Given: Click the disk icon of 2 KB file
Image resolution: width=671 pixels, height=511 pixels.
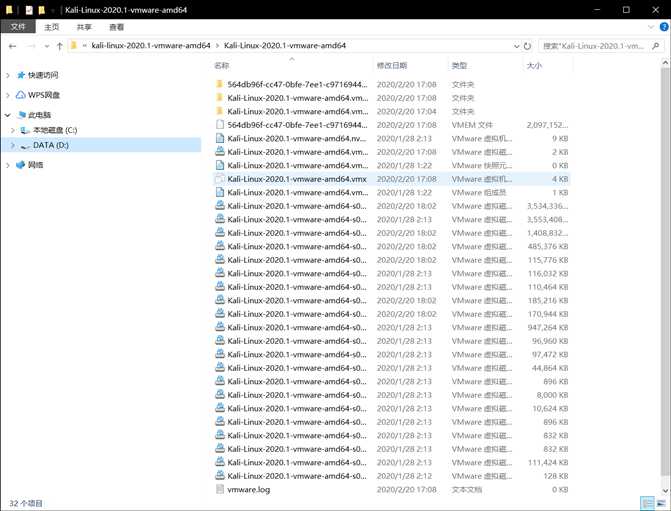Looking at the screenshot, I should [220, 152].
